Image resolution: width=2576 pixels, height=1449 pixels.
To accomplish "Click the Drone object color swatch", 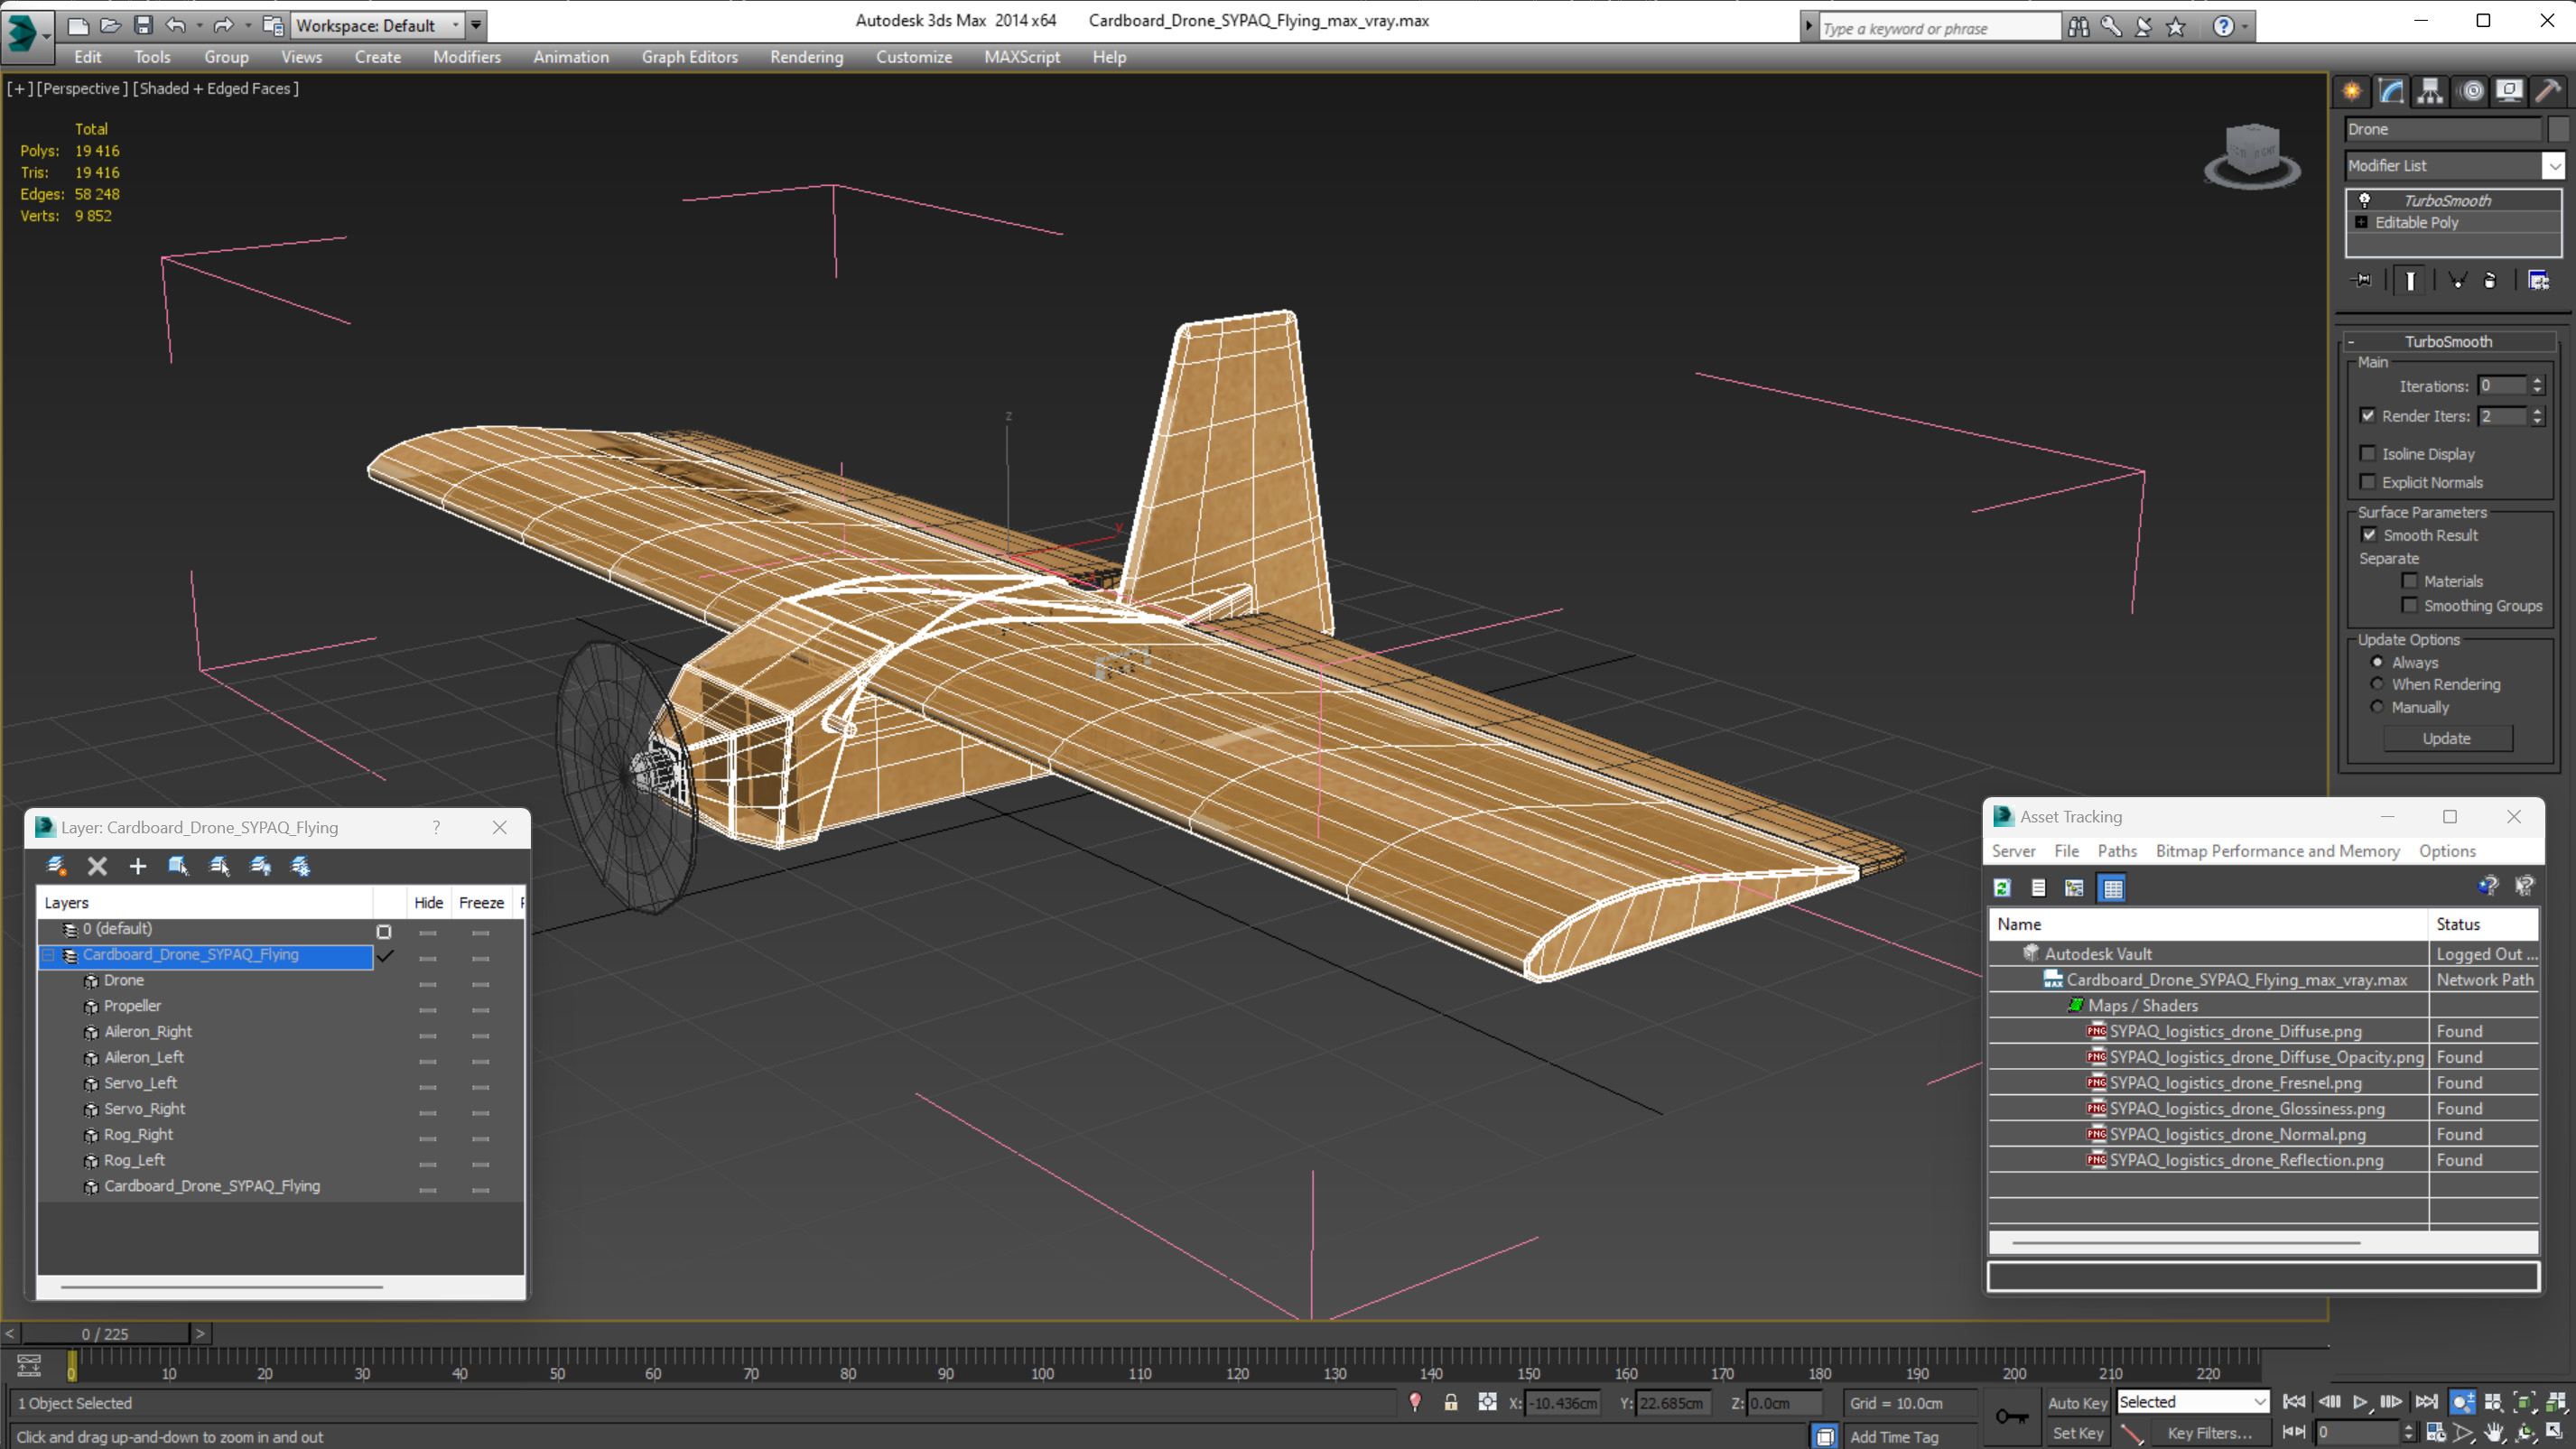I will point(2557,129).
